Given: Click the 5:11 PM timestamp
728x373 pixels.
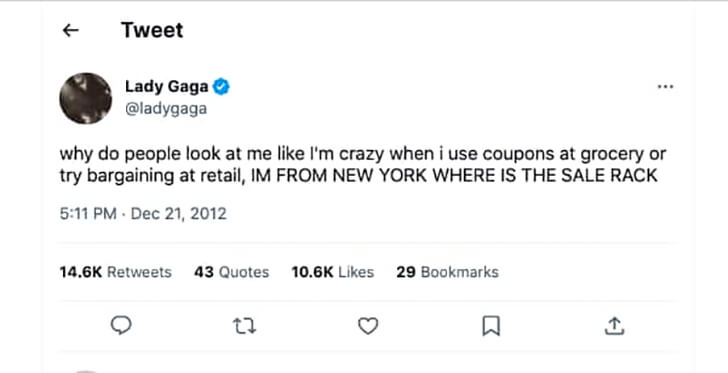Looking at the screenshot, I should tap(88, 214).
